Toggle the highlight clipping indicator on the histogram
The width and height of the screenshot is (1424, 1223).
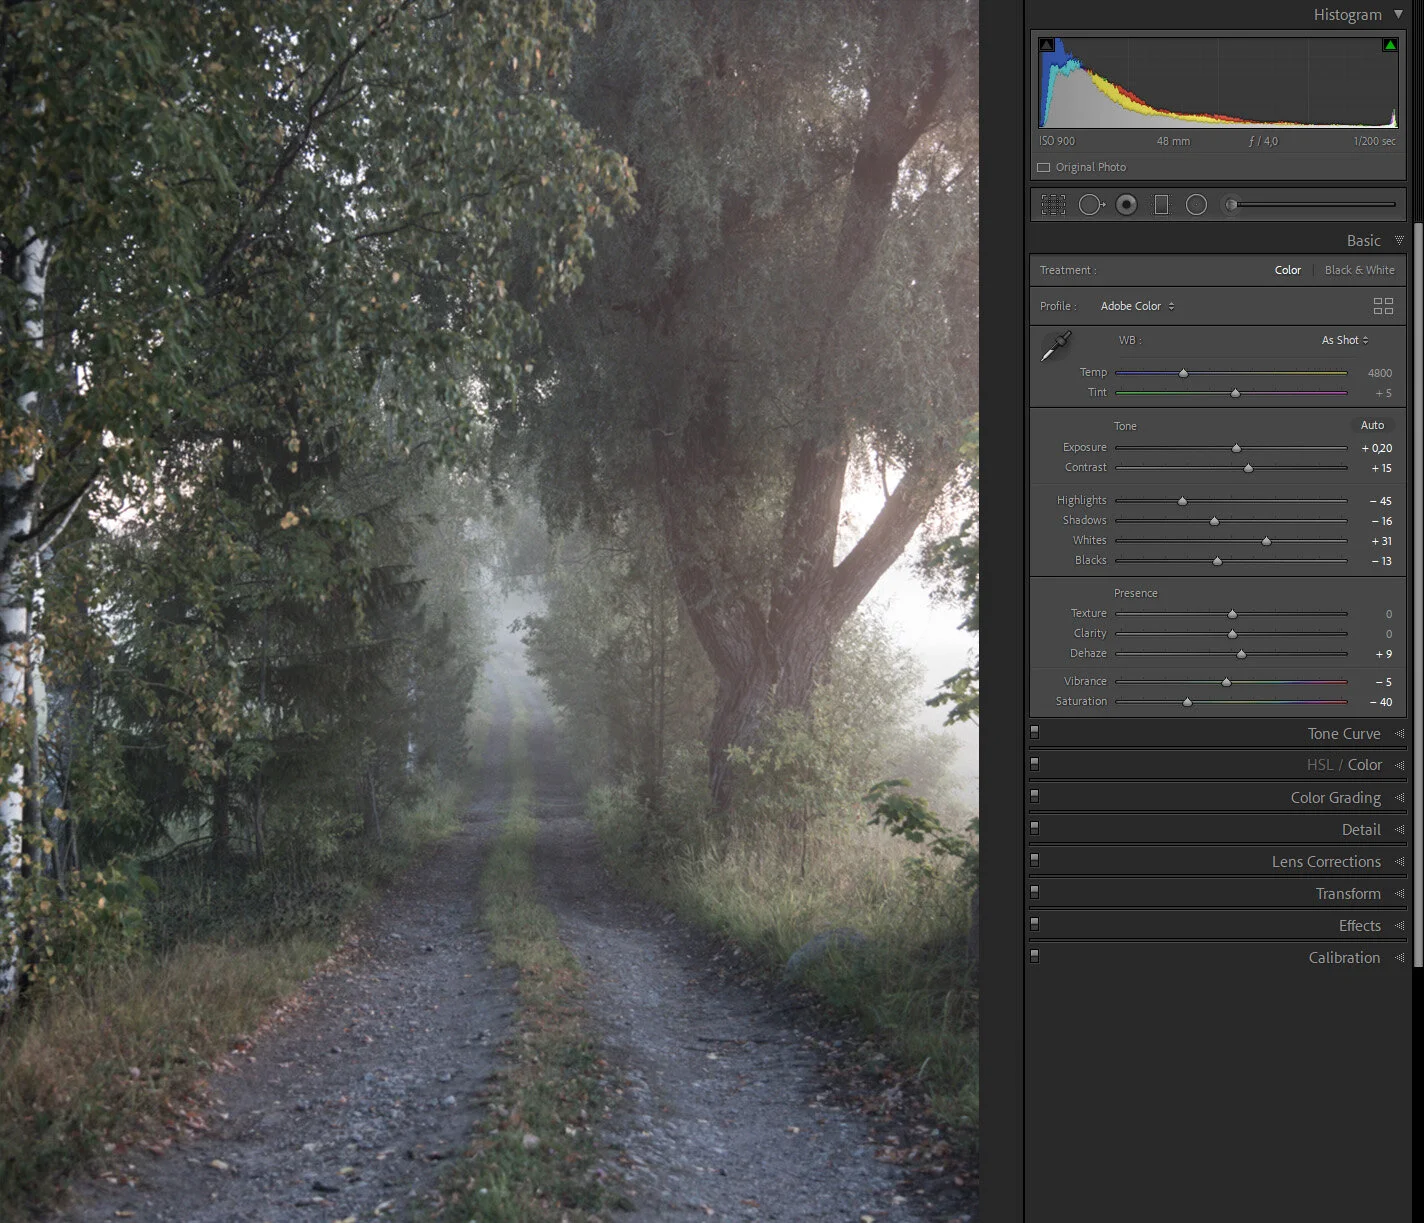pyautogui.click(x=1390, y=44)
